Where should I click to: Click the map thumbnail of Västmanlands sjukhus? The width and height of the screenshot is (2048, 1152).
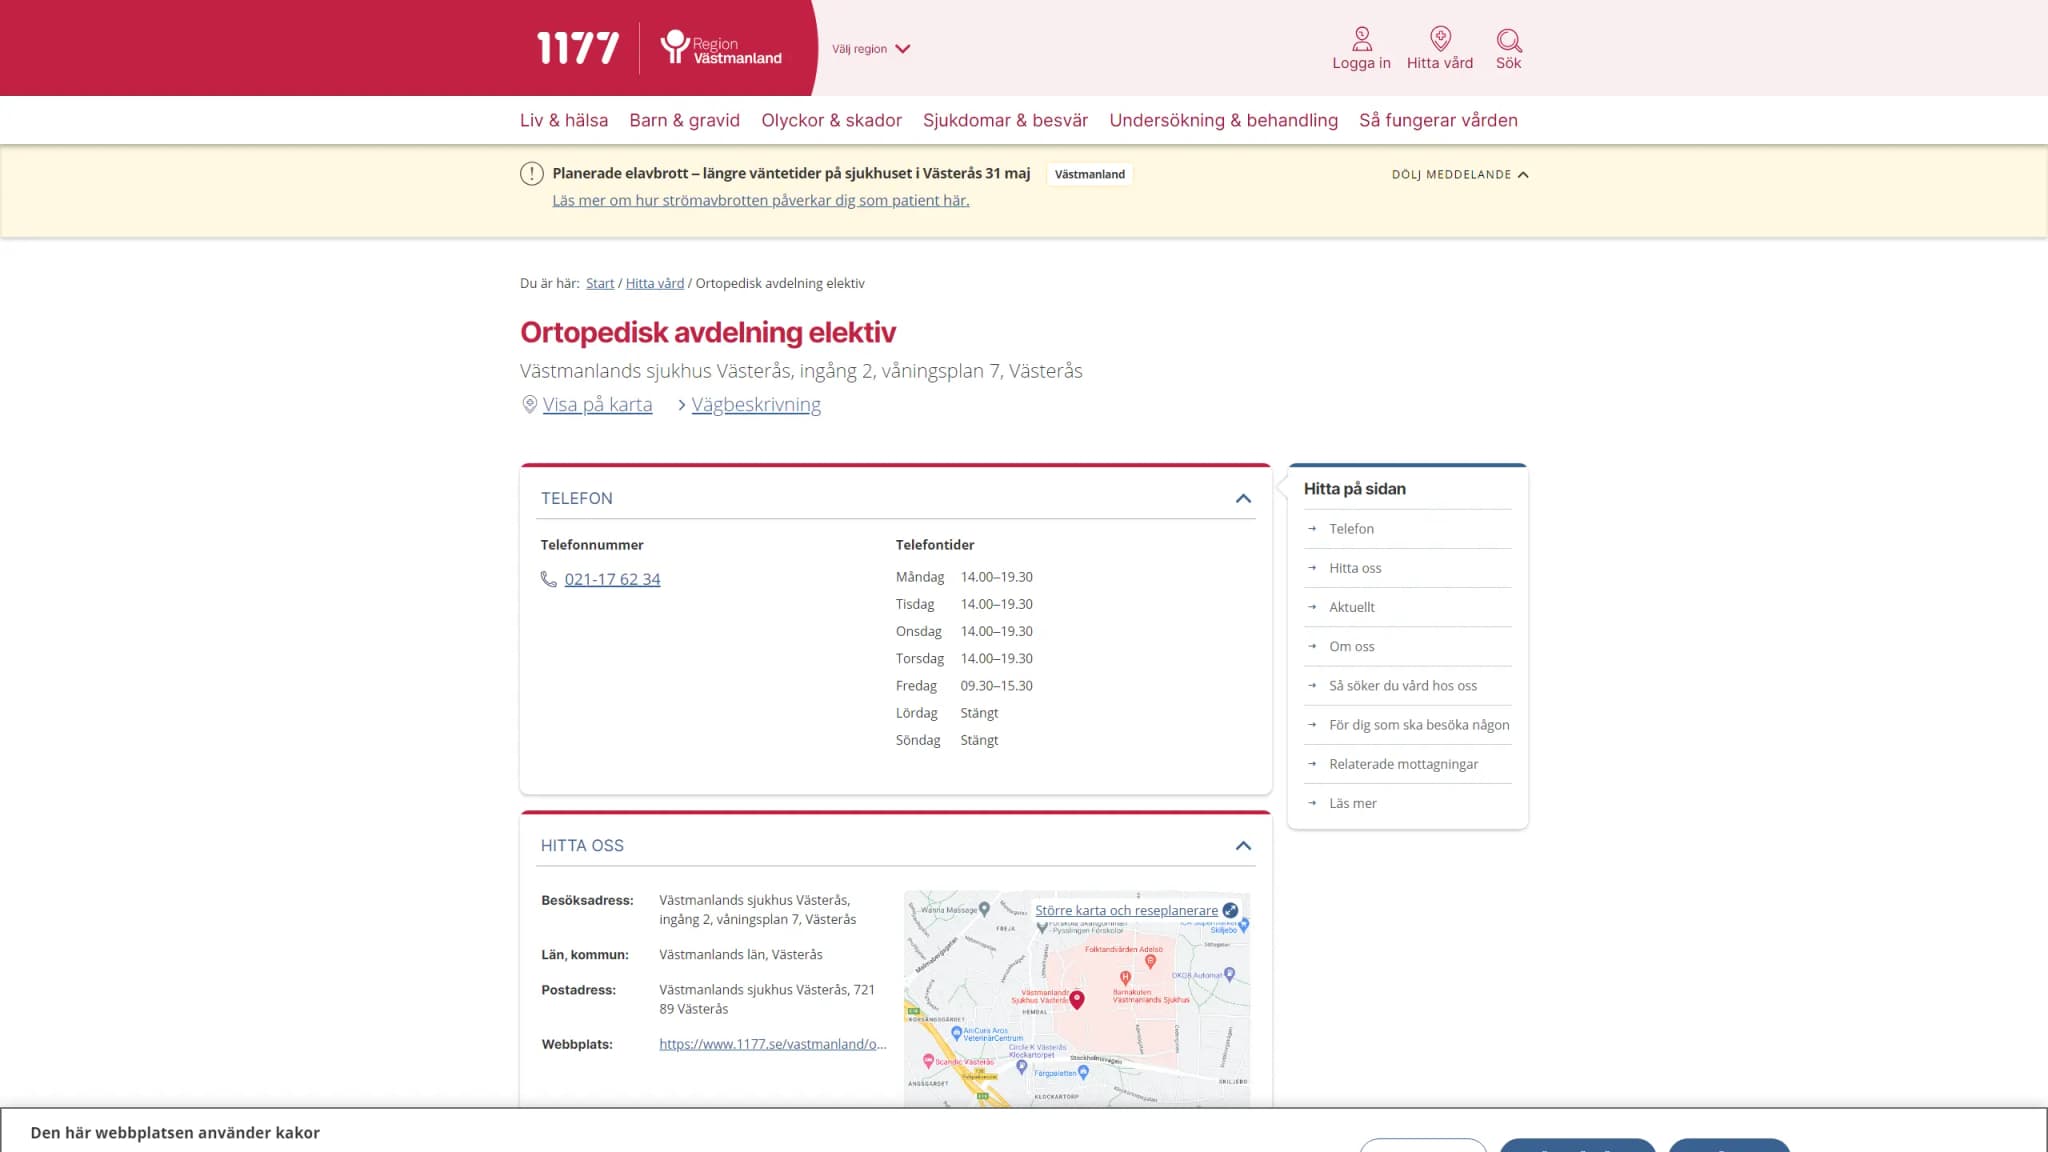1077,998
